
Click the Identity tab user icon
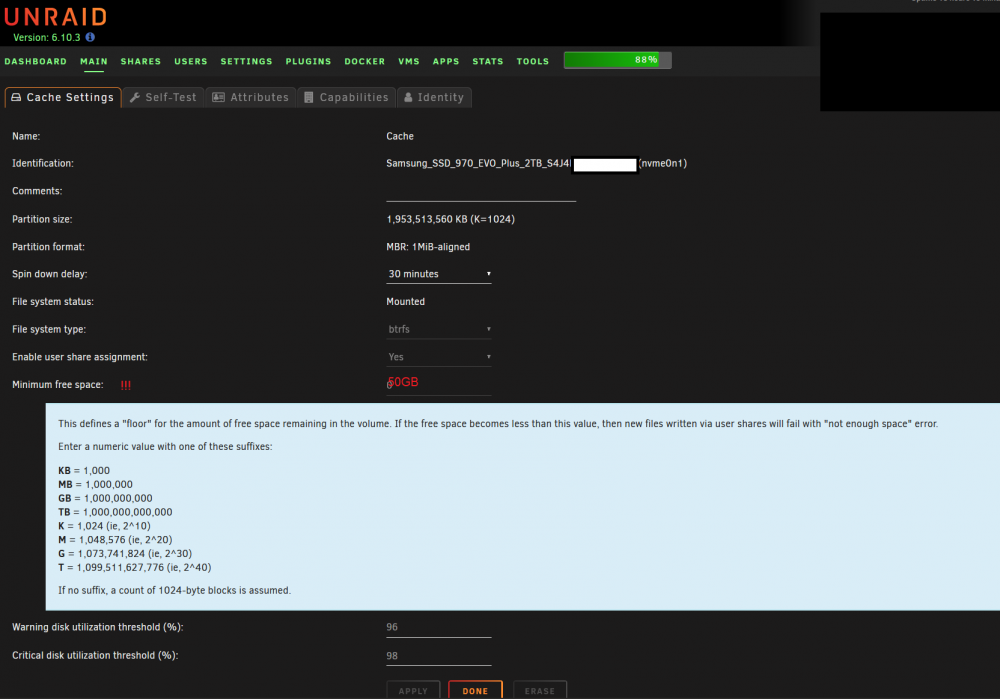click(408, 98)
